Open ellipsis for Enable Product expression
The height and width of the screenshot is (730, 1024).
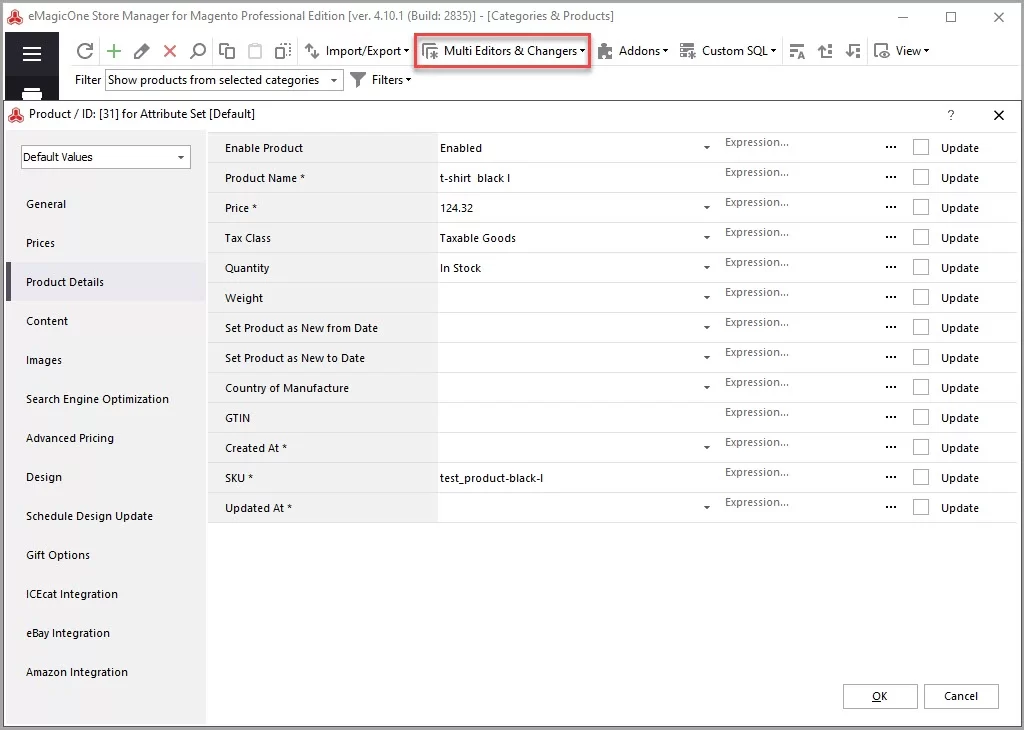coord(891,148)
